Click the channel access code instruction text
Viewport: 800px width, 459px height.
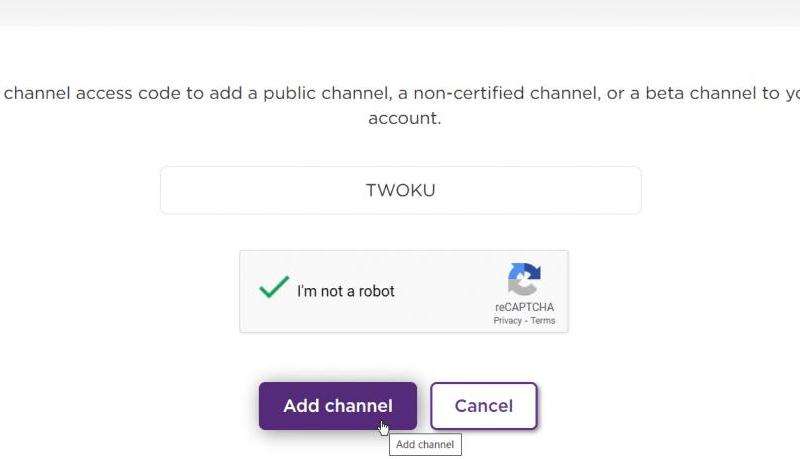(x=400, y=106)
